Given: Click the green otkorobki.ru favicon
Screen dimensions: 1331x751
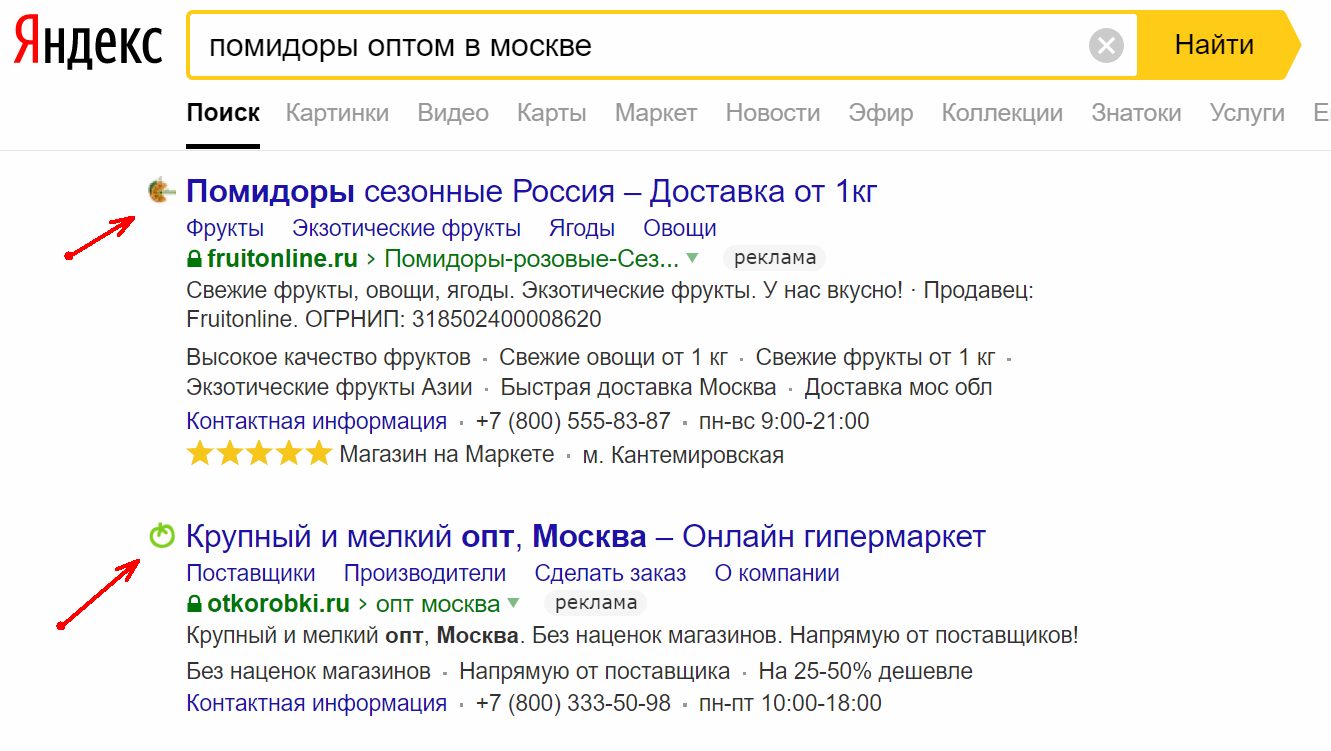Looking at the screenshot, I should click(161, 536).
